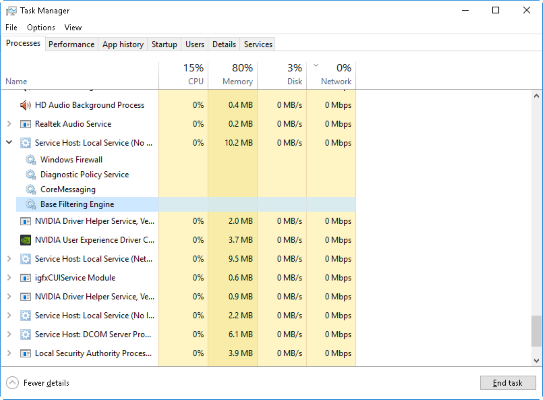543x400 pixels.
Task: Click Fewer details toggle
Action: click(x=38, y=383)
